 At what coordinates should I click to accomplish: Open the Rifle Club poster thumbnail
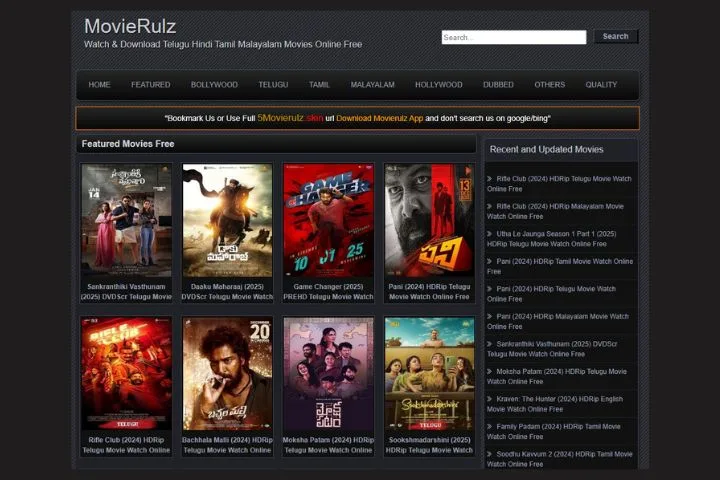pyautogui.click(x=126, y=374)
